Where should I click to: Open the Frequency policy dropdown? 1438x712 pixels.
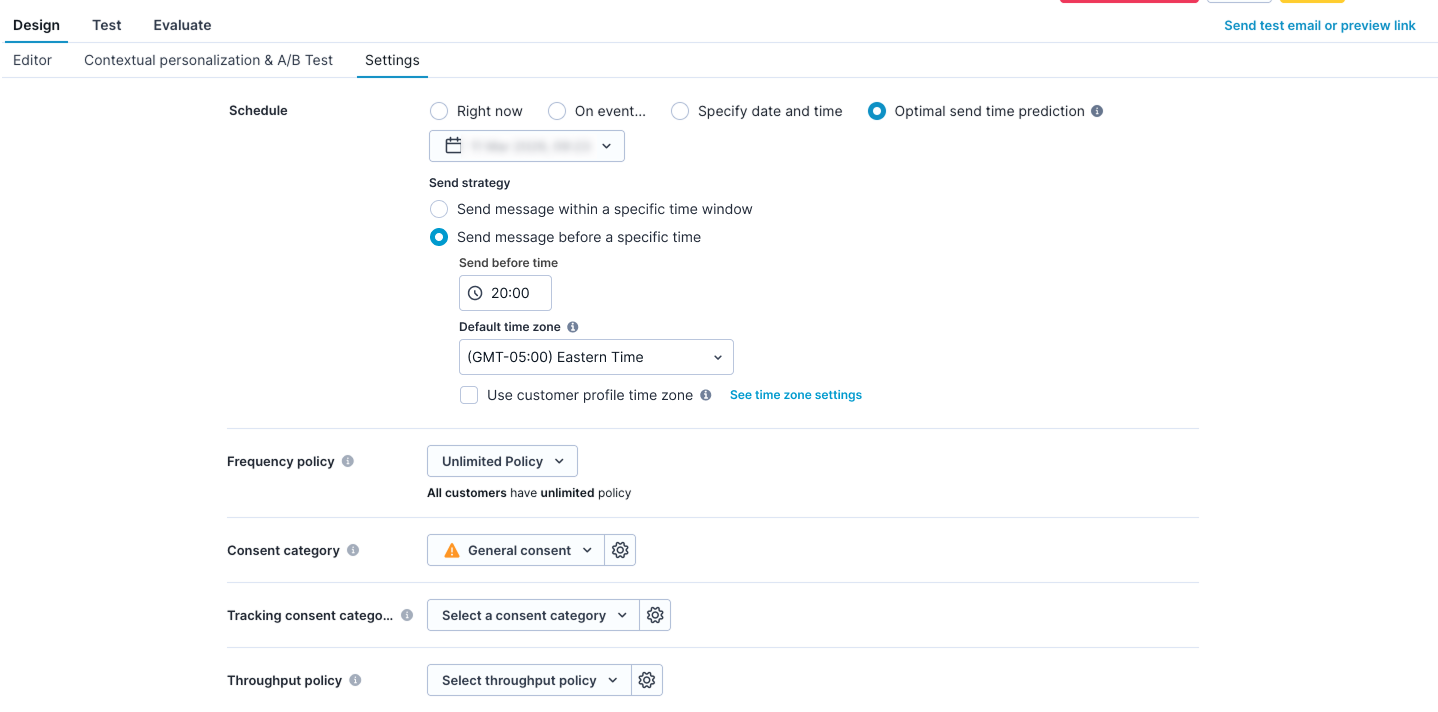pos(502,460)
